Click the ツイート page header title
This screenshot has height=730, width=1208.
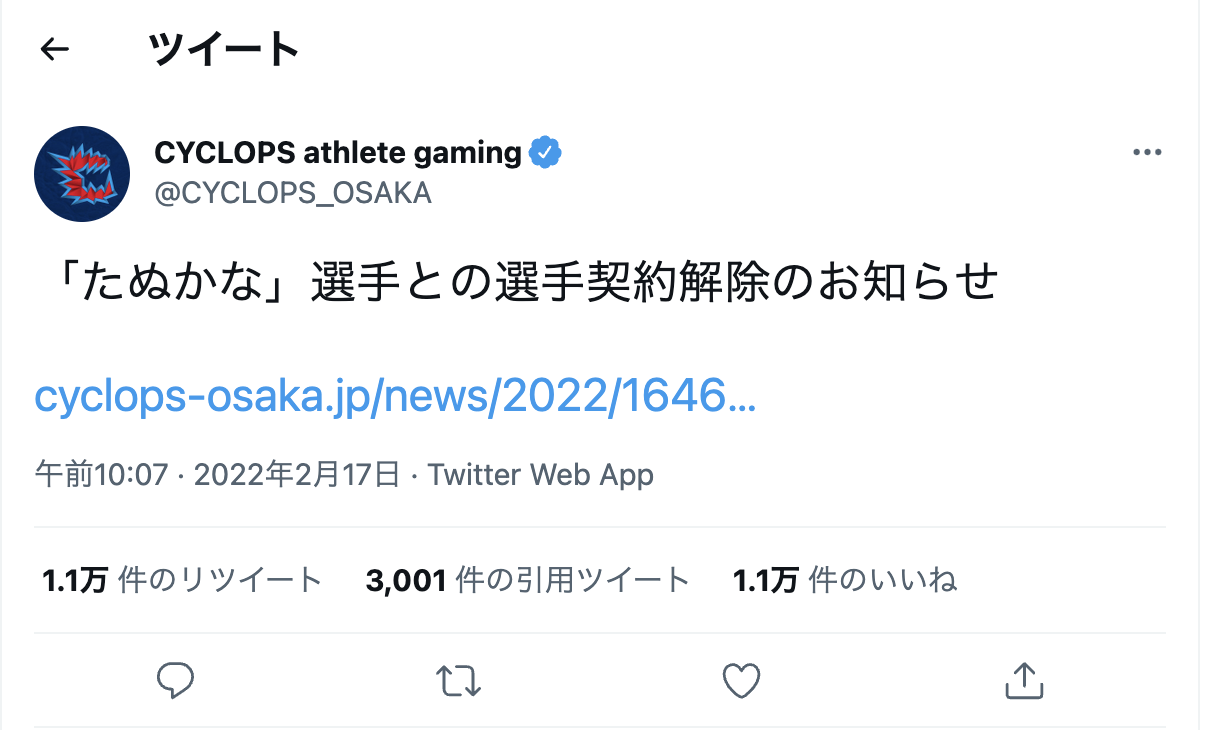pos(224,49)
